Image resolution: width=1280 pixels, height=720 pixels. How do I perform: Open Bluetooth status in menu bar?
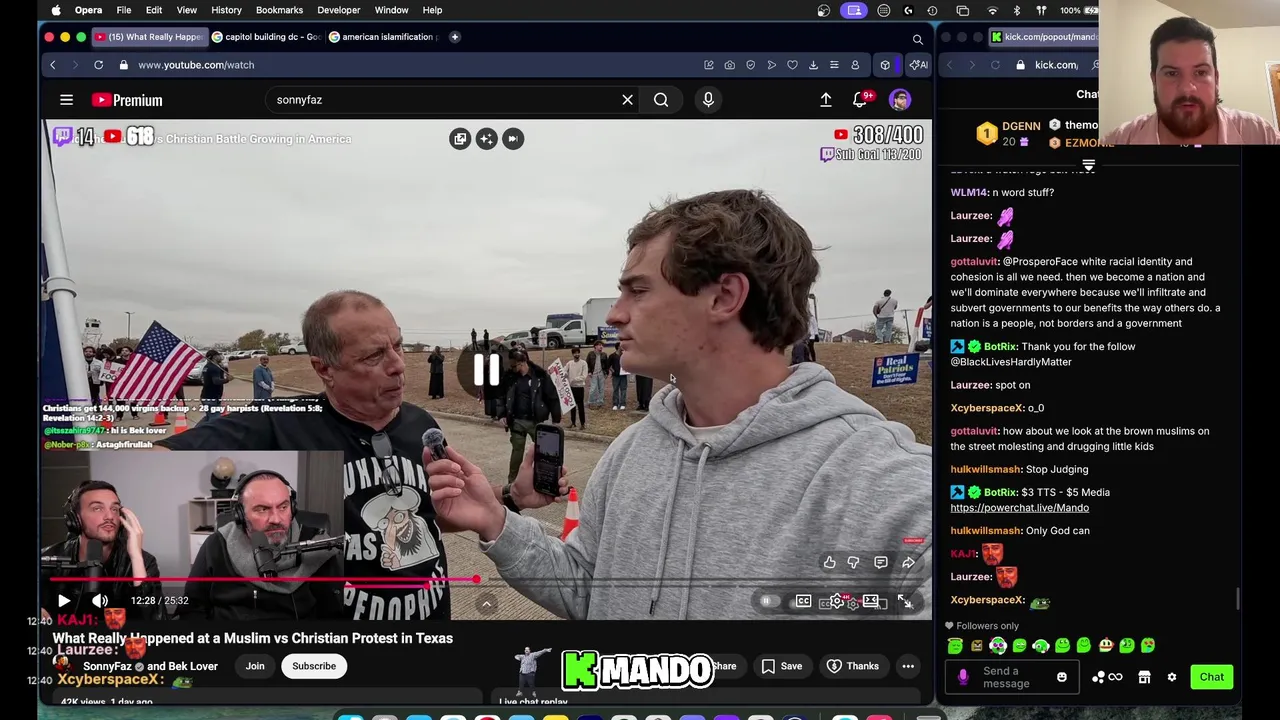[1016, 10]
